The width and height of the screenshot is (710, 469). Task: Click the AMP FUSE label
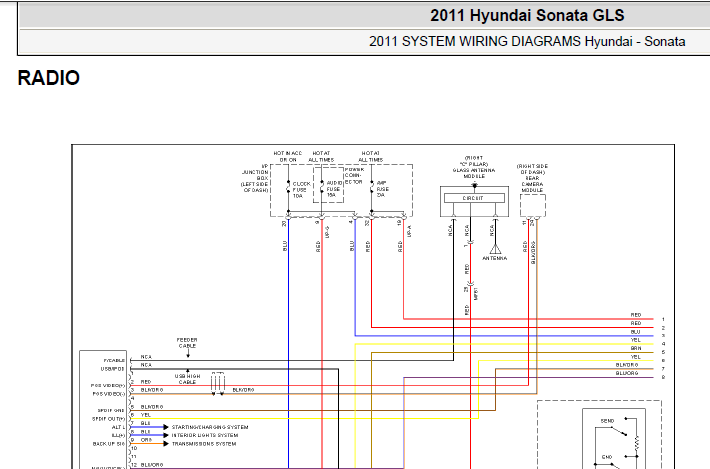[x=382, y=189]
